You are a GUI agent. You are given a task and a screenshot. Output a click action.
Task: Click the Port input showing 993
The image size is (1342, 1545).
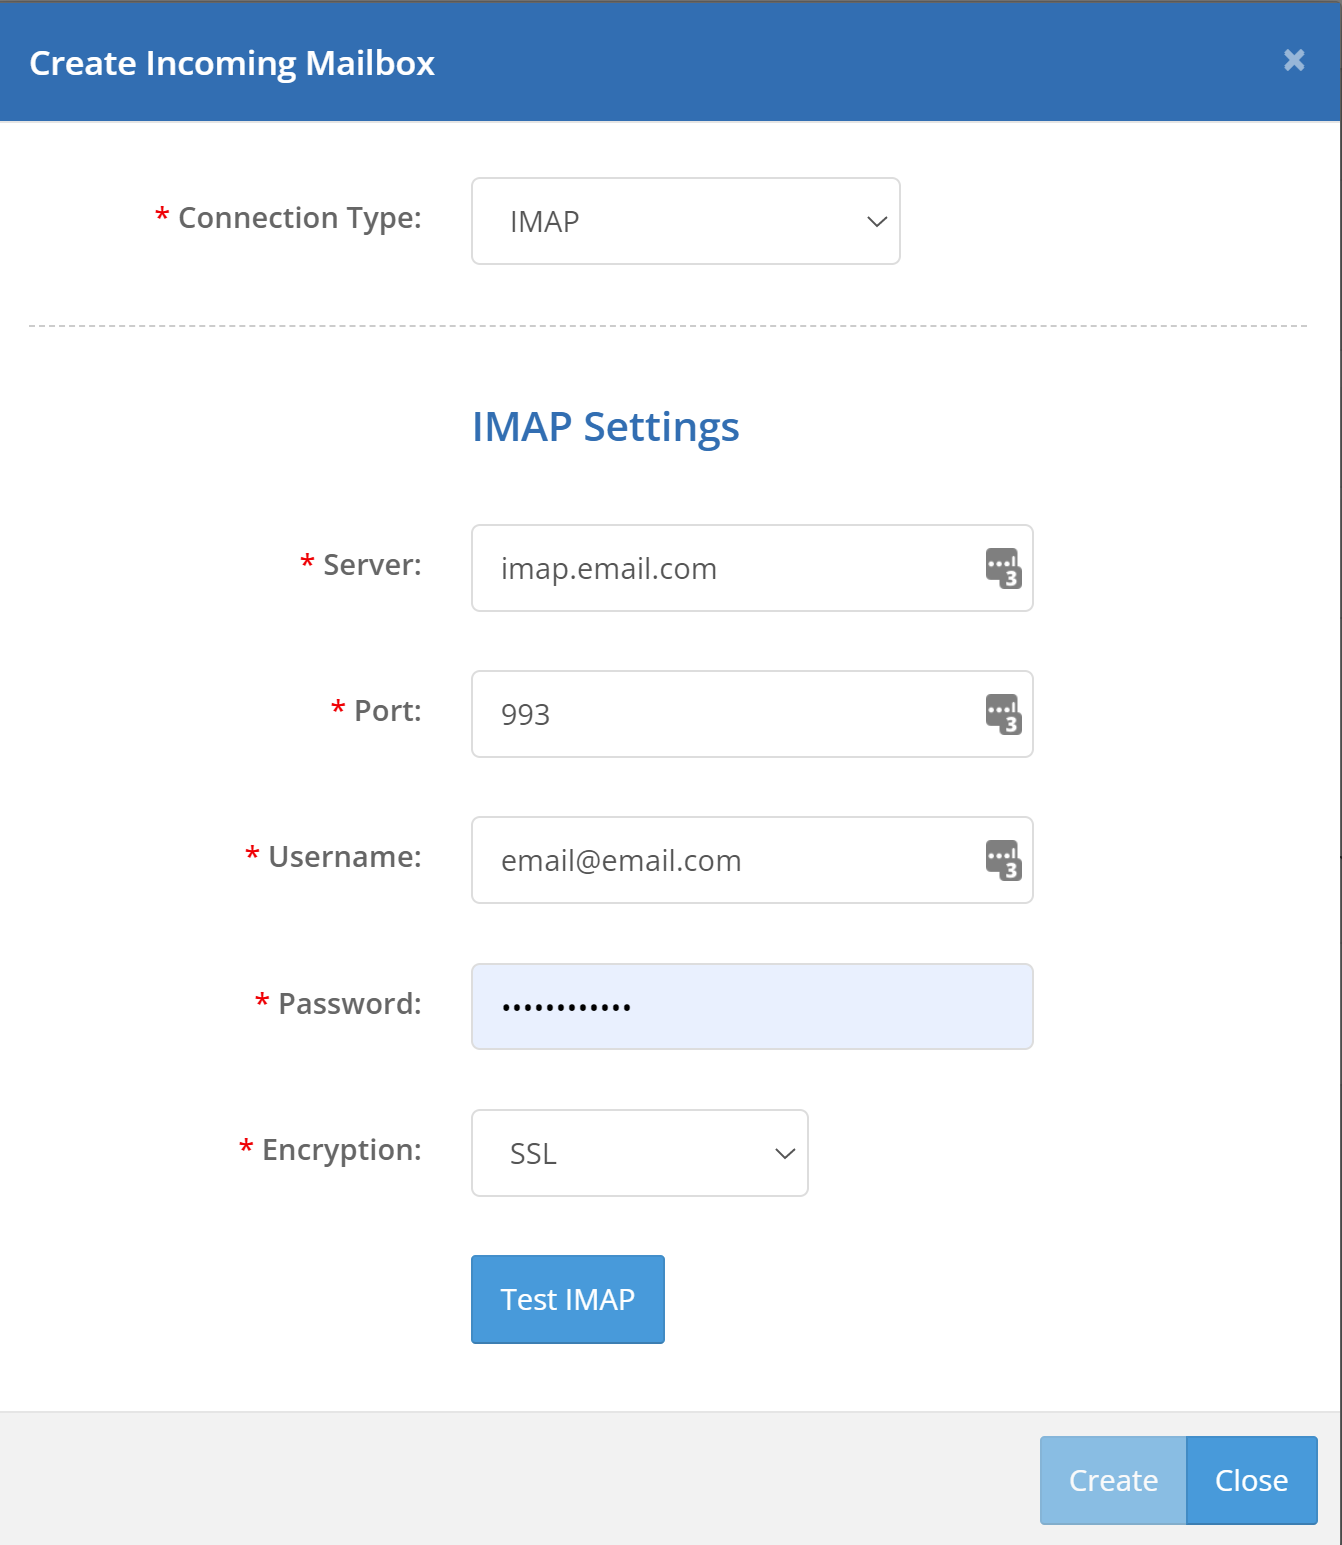coord(720,714)
